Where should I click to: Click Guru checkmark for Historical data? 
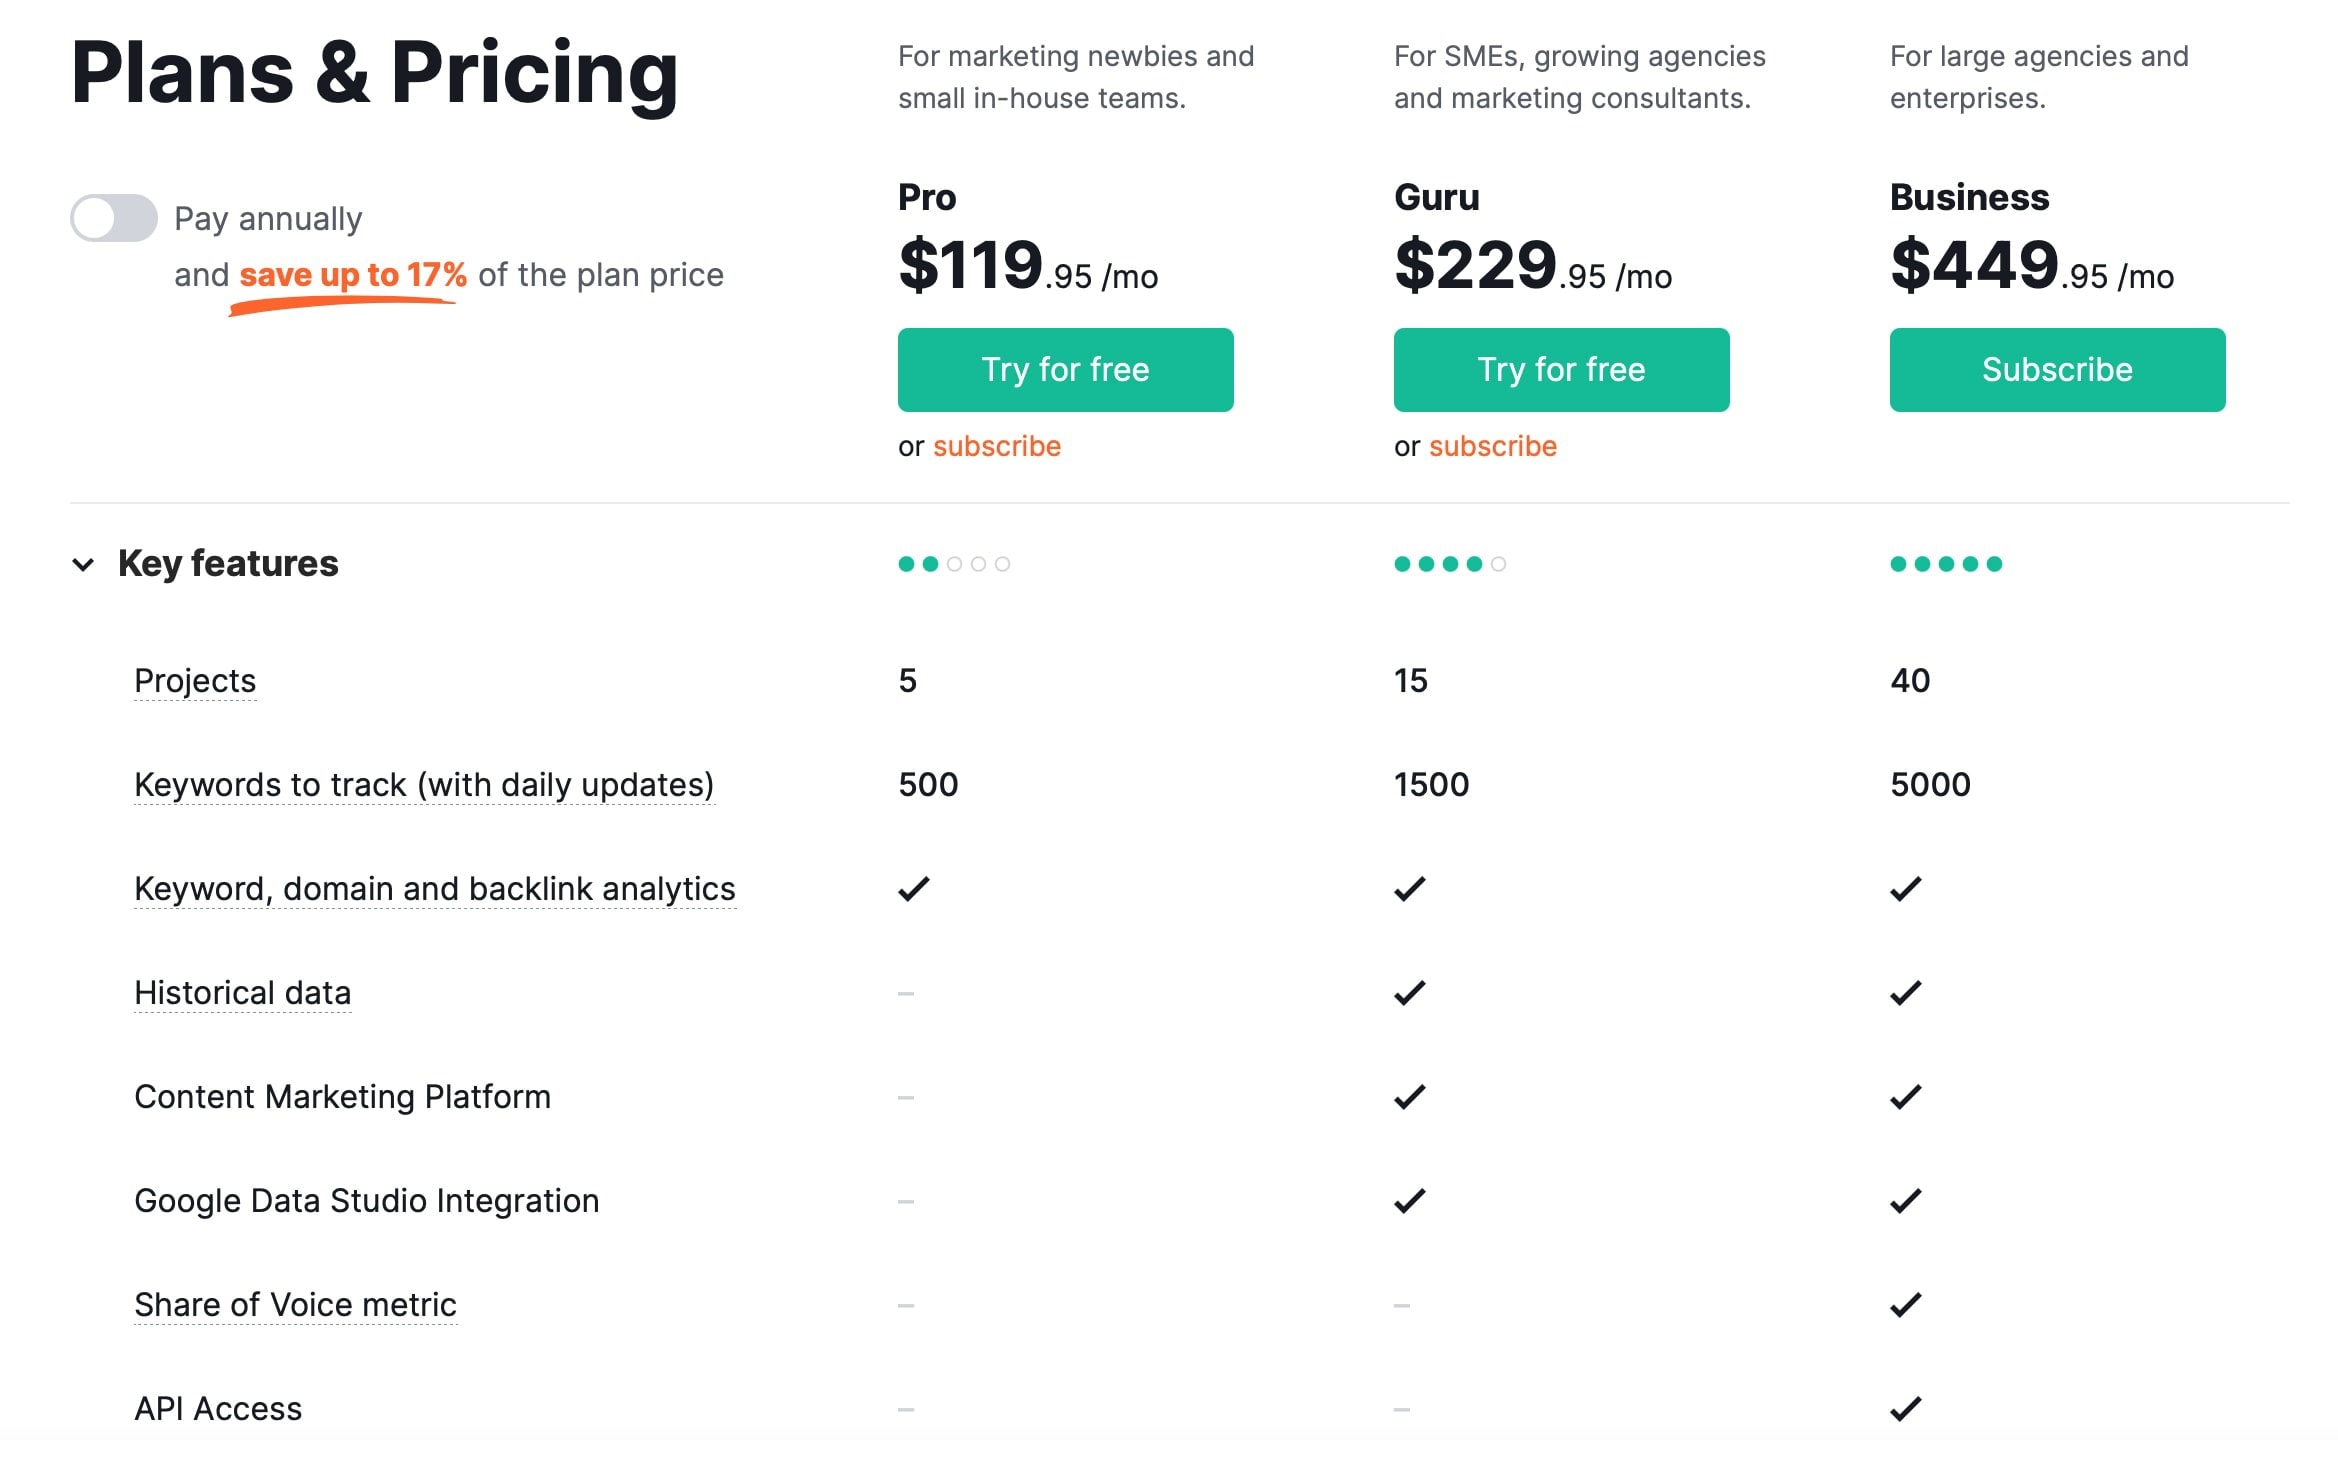pos(1410,993)
